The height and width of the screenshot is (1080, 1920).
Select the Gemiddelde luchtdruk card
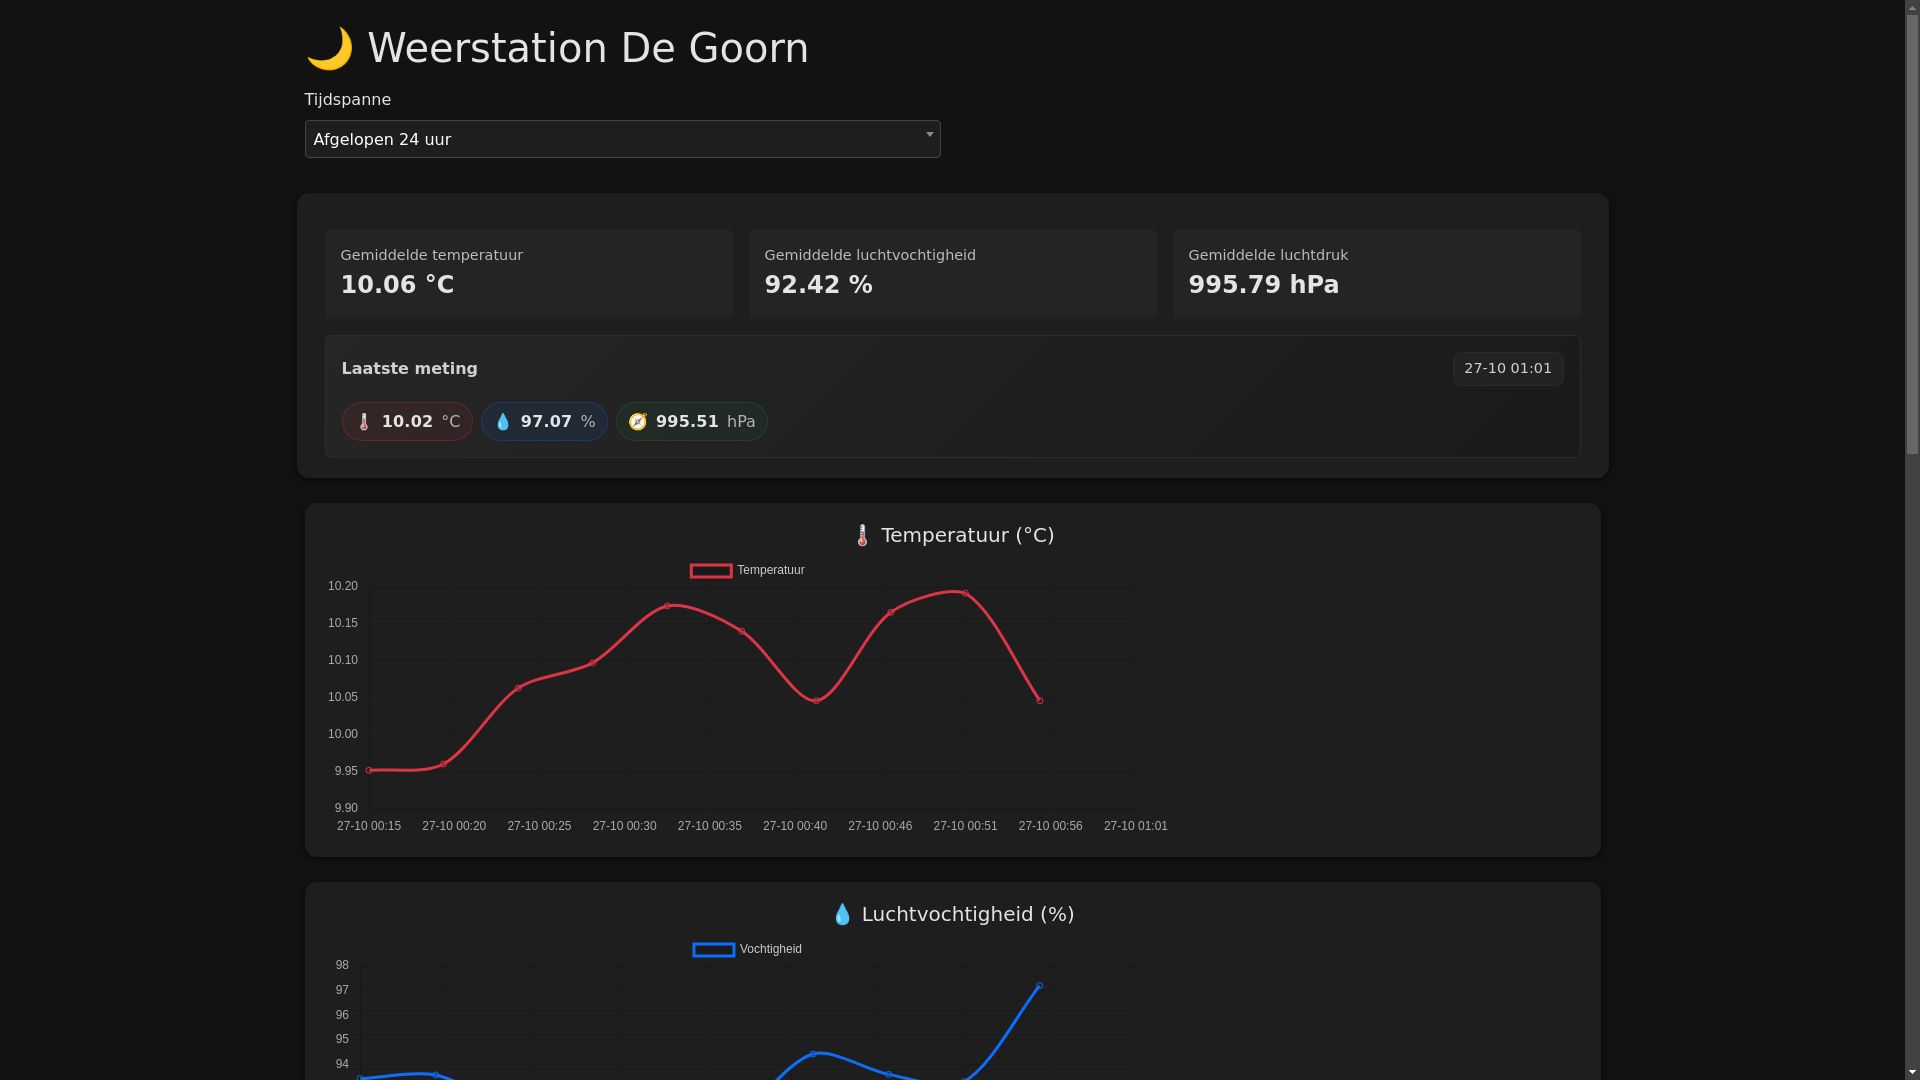coord(1376,274)
